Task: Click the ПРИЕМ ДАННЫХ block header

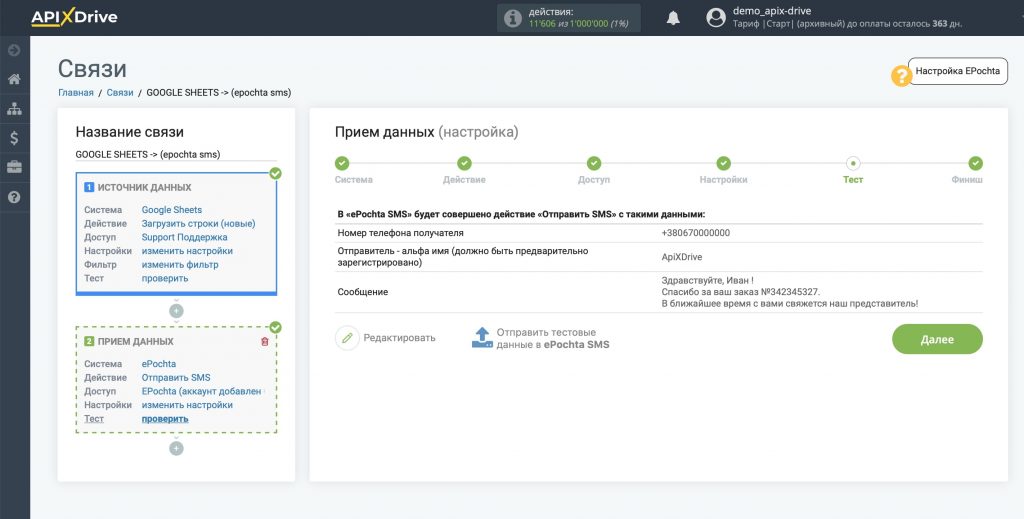Action: coord(135,341)
